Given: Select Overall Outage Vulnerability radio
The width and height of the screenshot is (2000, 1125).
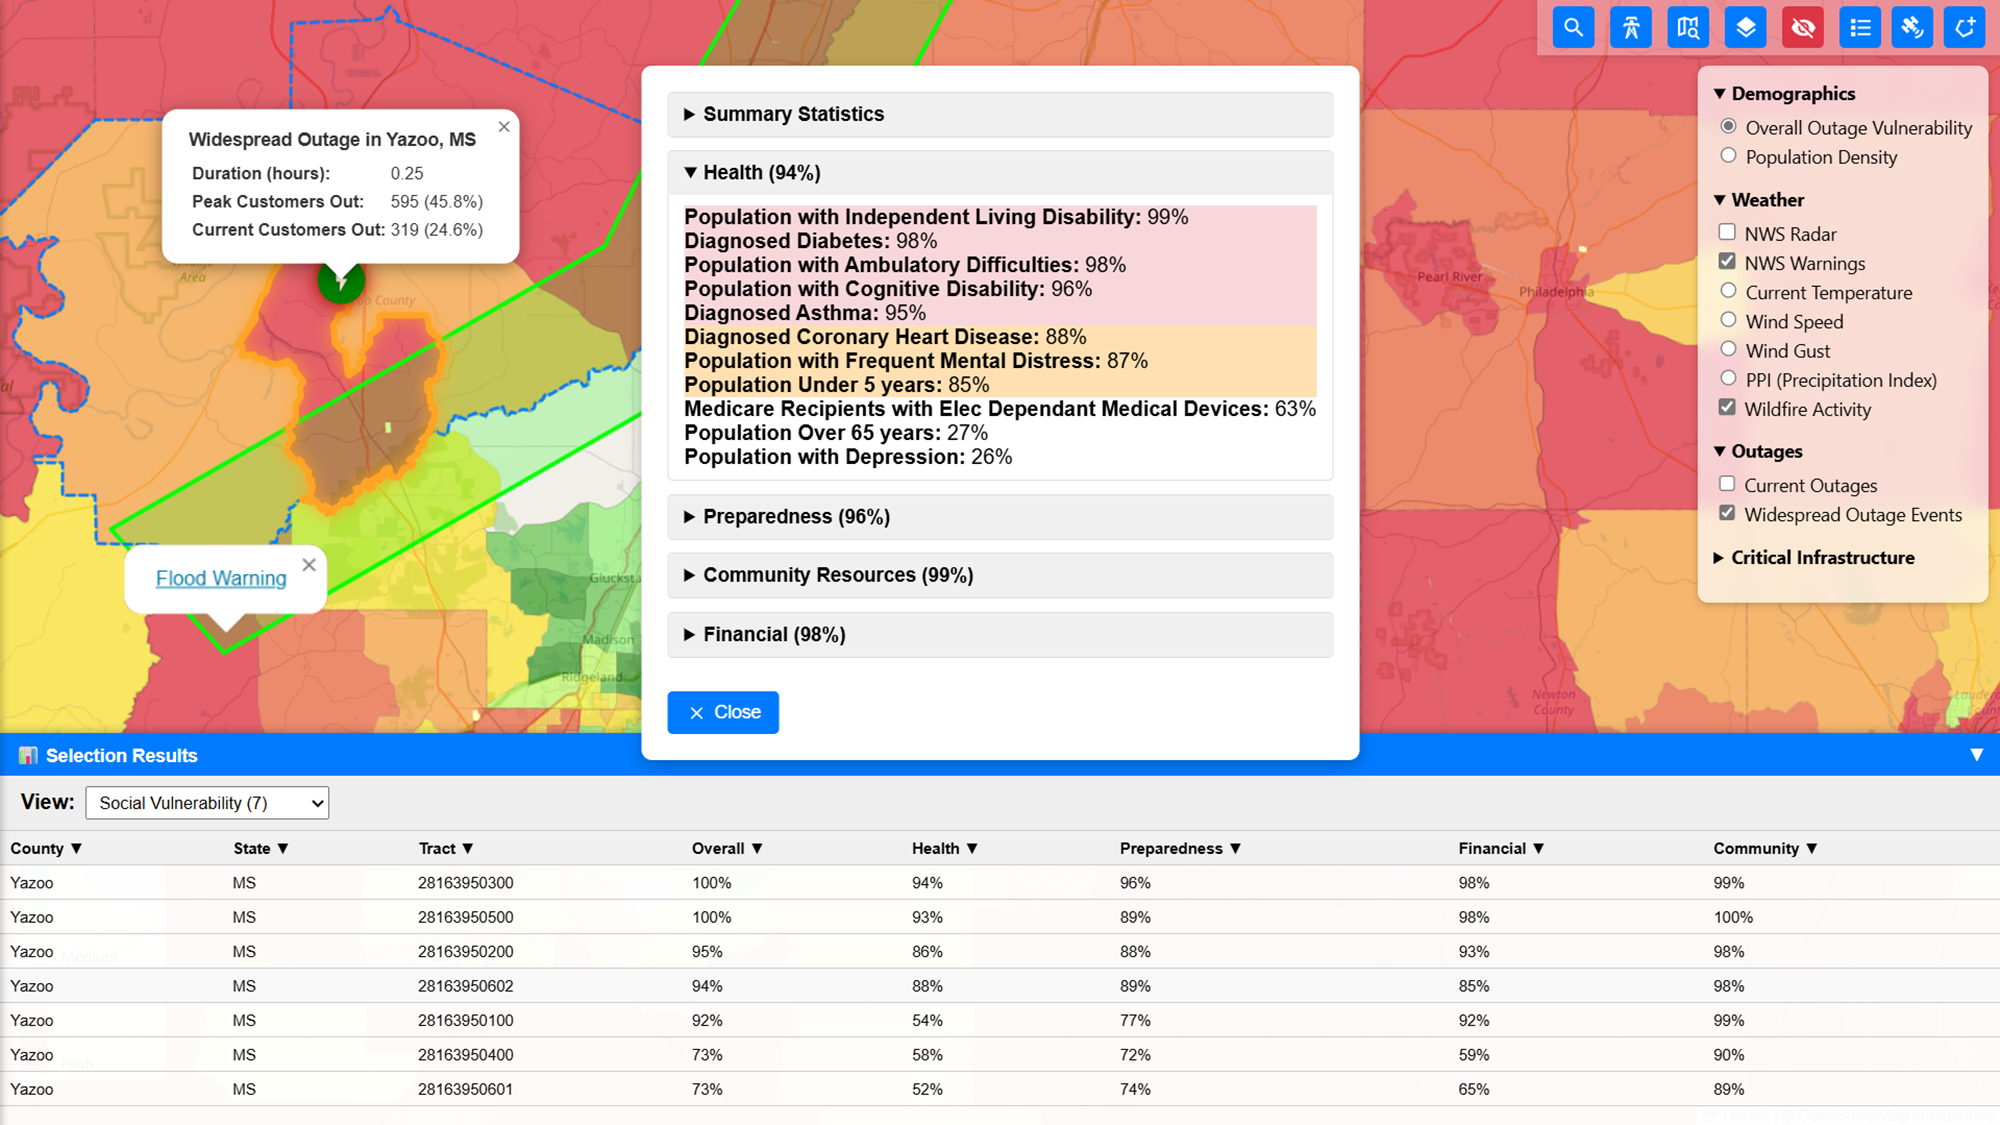Looking at the screenshot, I should pos(1728,126).
